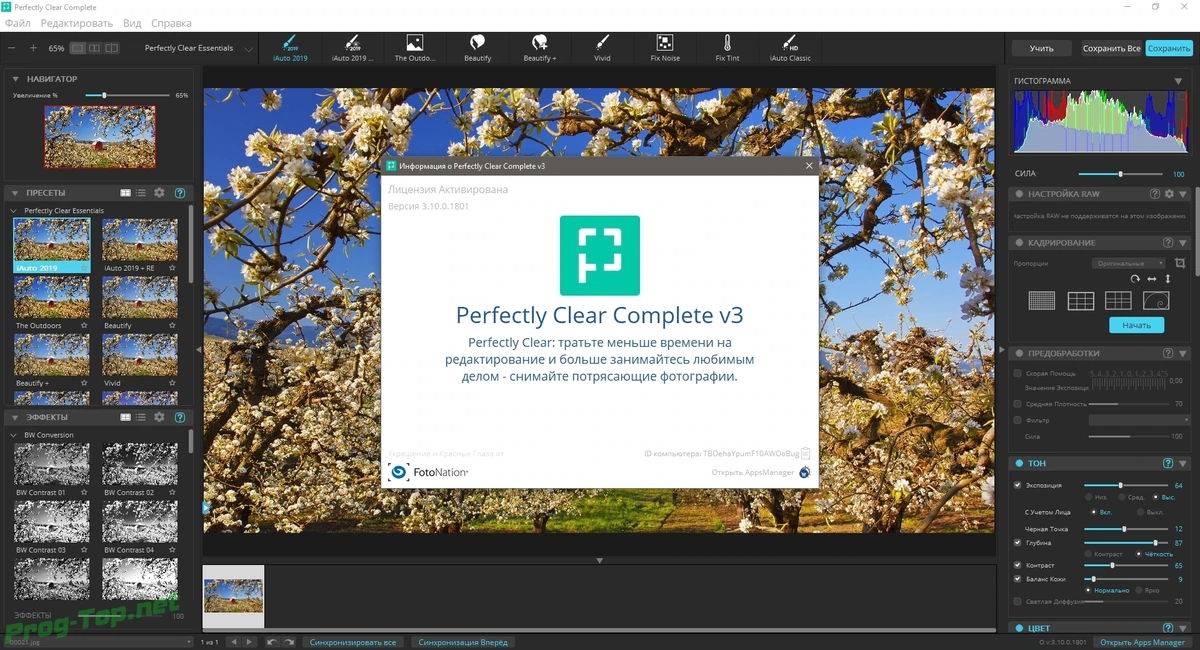Click the blue Сохранить button
The image size is (1200, 650).
(1168, 48)
